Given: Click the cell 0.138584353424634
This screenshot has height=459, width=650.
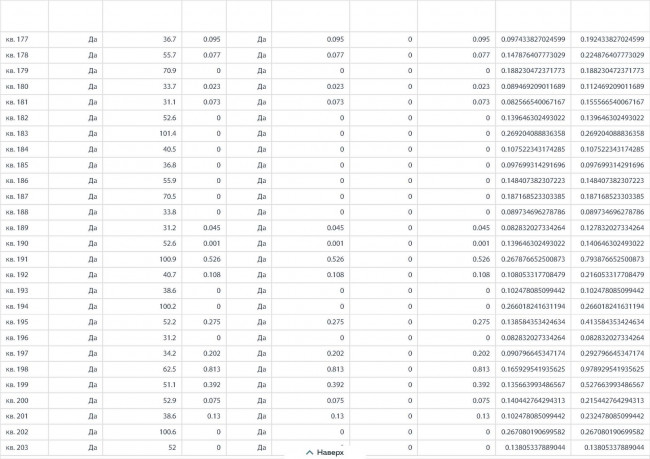Looking at the screenshot, I should click(533, 322).
